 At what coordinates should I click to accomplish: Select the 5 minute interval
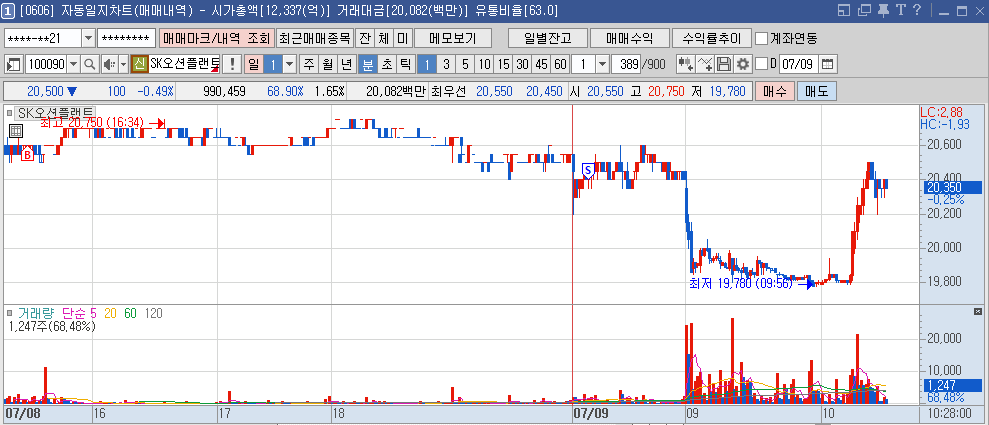coord(465,64)
